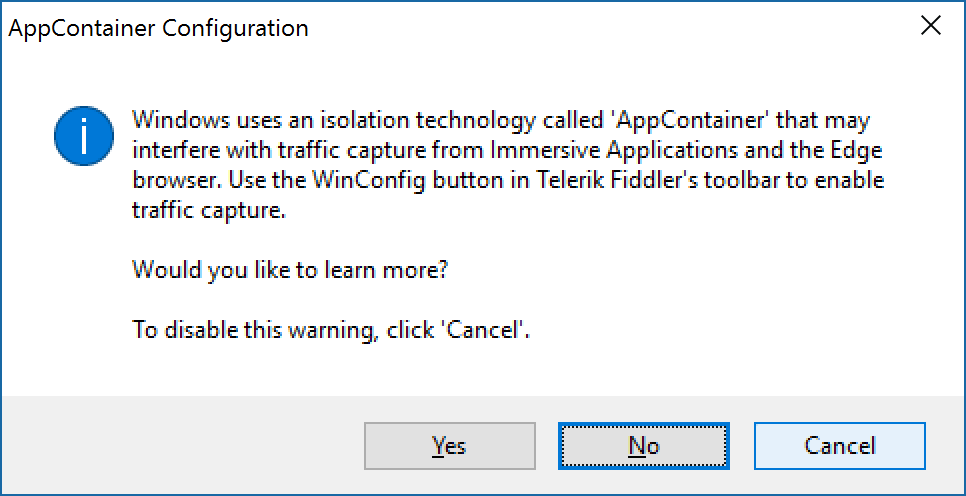
Task: Click the AppContainer warning message paragraph
Action: pyautogui.click(x=501, y=166)
